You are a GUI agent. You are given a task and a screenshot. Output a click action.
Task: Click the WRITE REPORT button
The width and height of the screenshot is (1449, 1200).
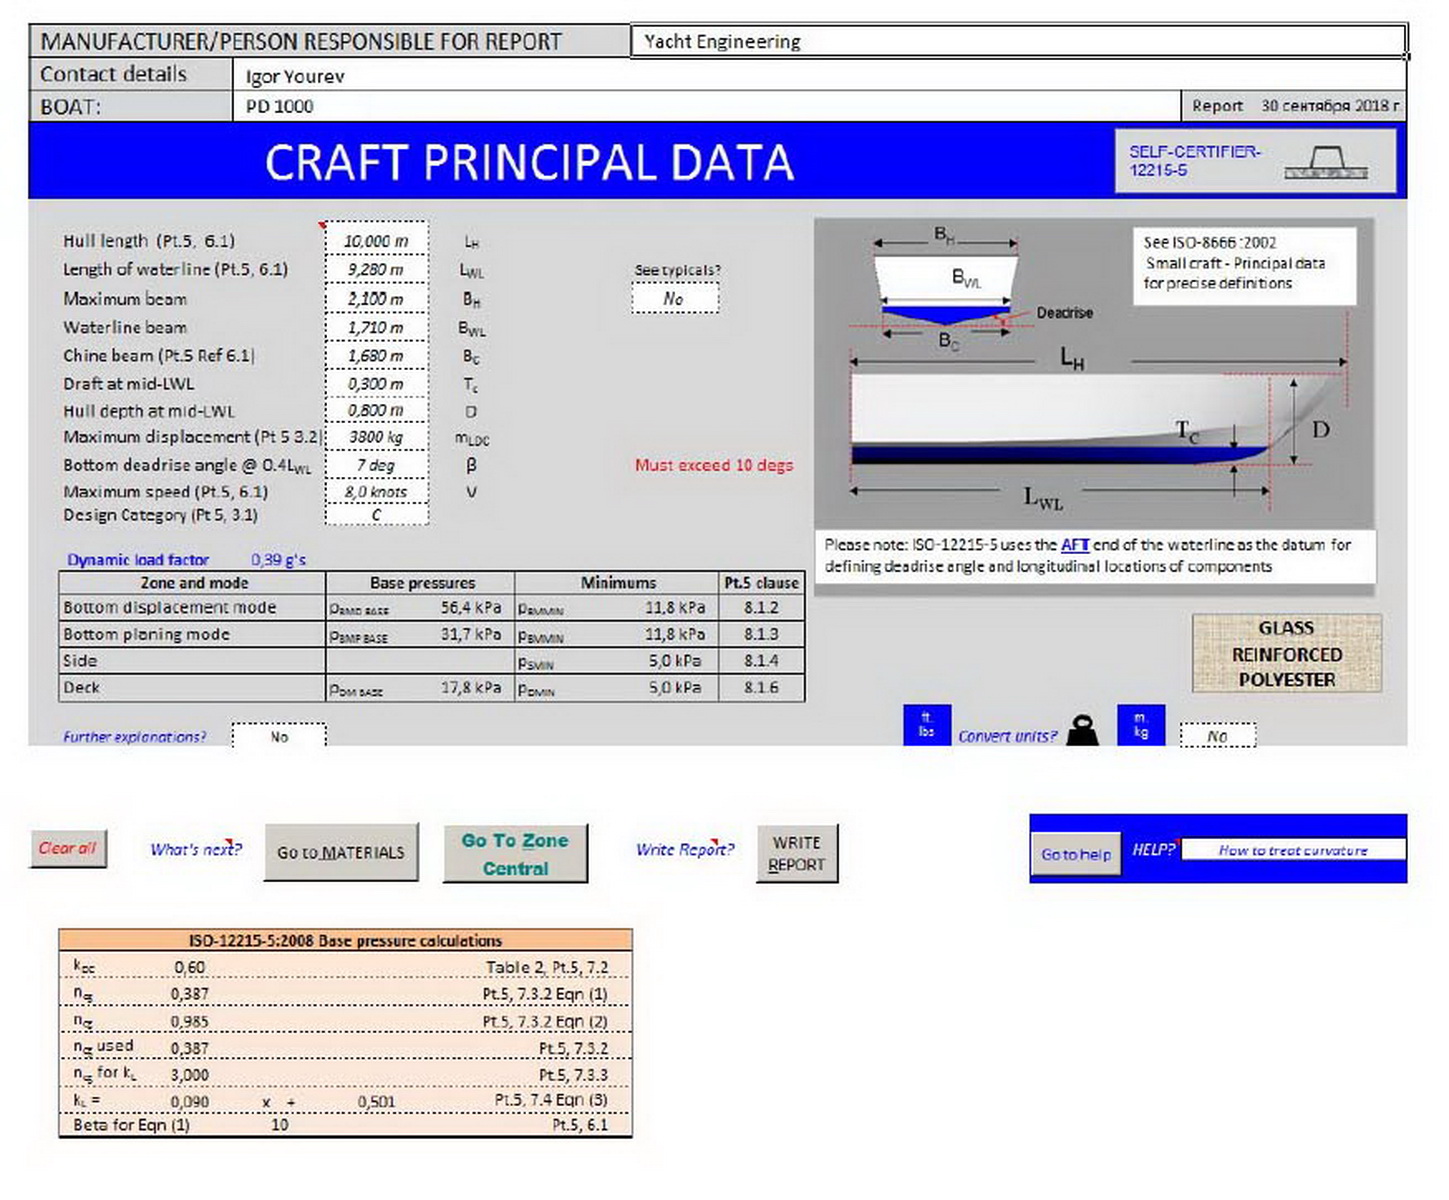tap(797, 853)
